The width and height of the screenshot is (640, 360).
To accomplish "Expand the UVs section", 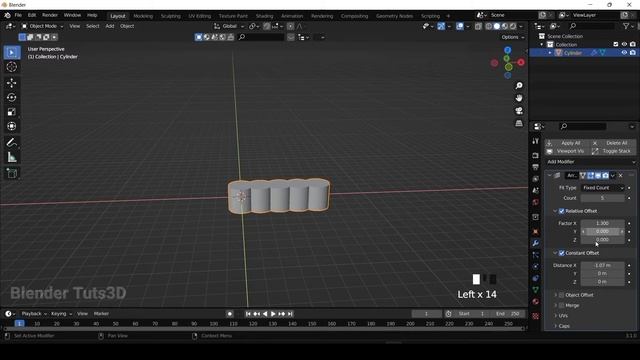I will pyautogui.click(x=562, y=316).
